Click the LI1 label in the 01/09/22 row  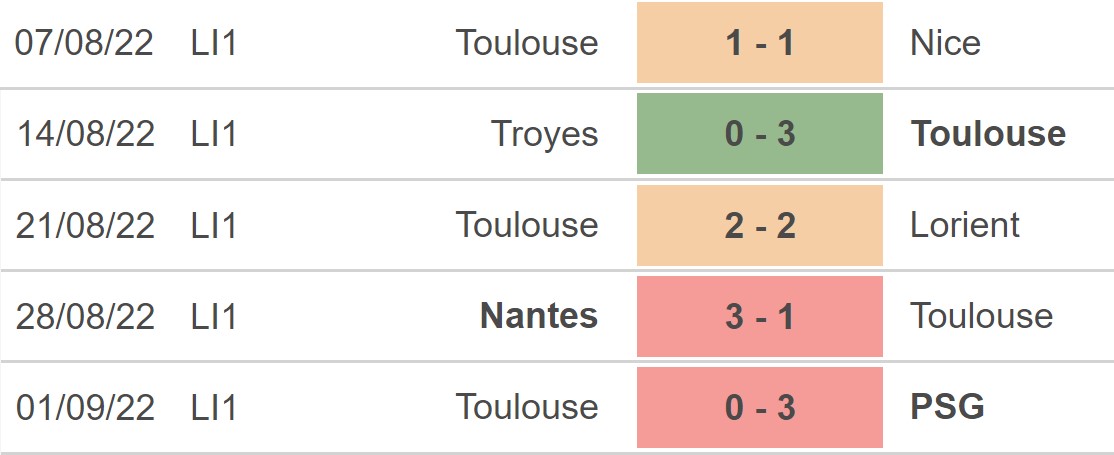click(x=214, y=407)
